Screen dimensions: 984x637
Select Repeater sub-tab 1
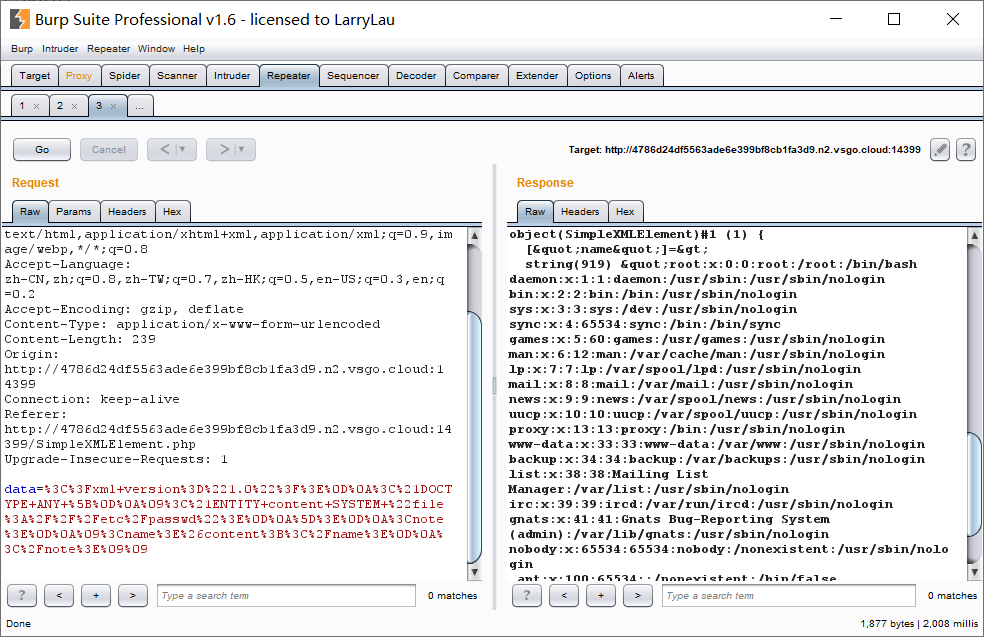(22, 105)
